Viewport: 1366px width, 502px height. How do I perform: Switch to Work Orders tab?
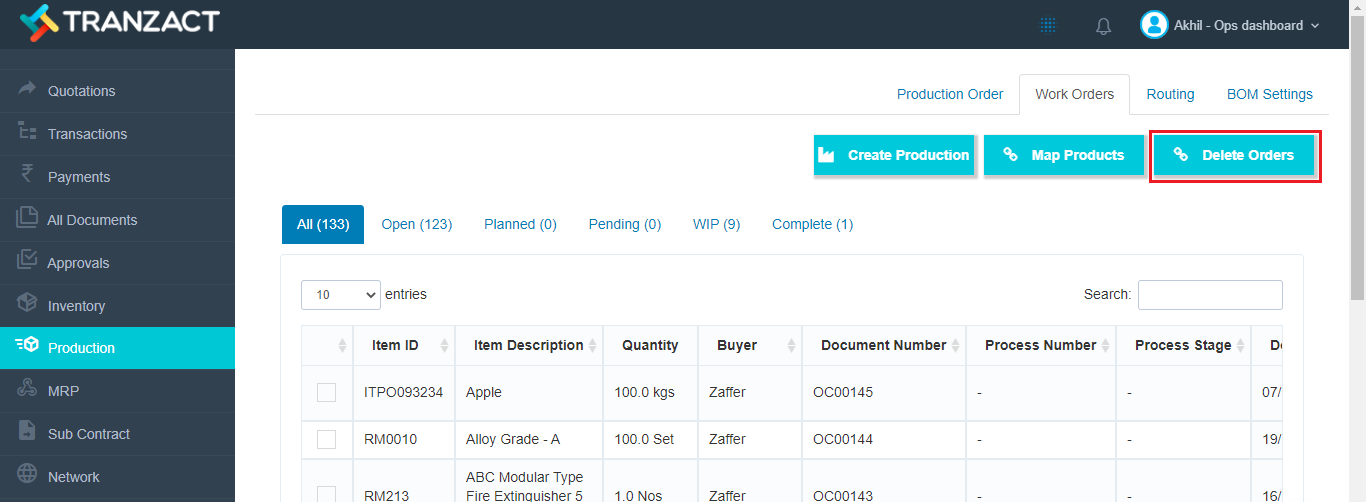[x=1074, y=94]
